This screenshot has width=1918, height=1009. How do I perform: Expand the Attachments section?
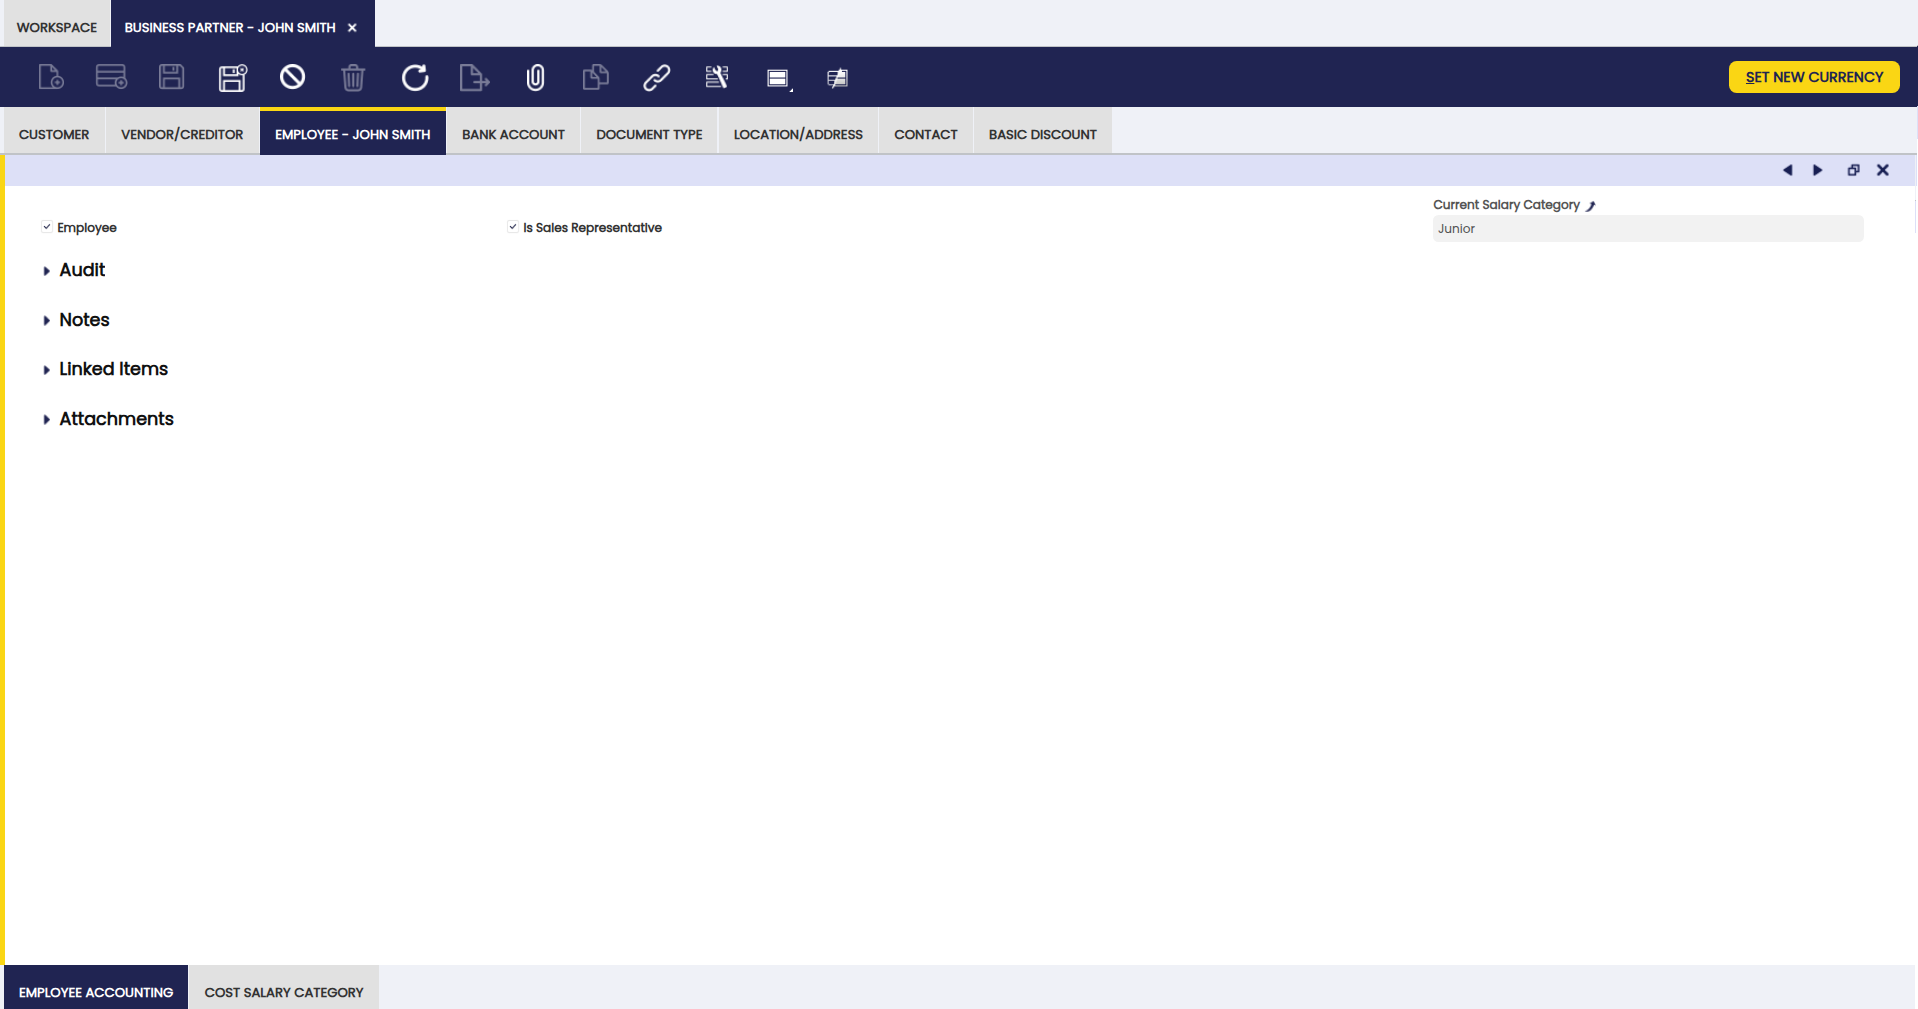click(x=115, y=419)
